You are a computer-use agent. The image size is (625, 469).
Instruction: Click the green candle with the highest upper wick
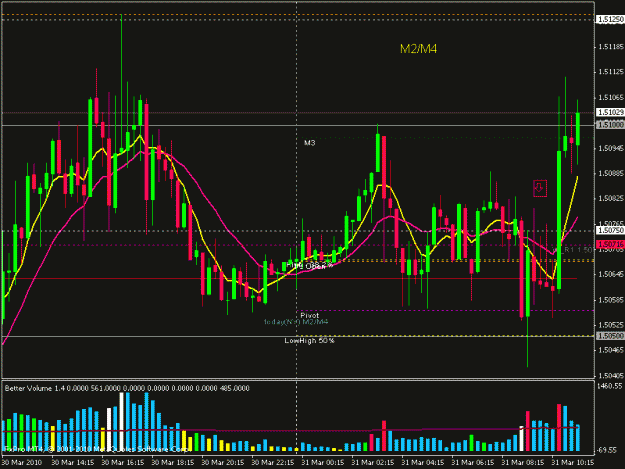tap(121, 84)
